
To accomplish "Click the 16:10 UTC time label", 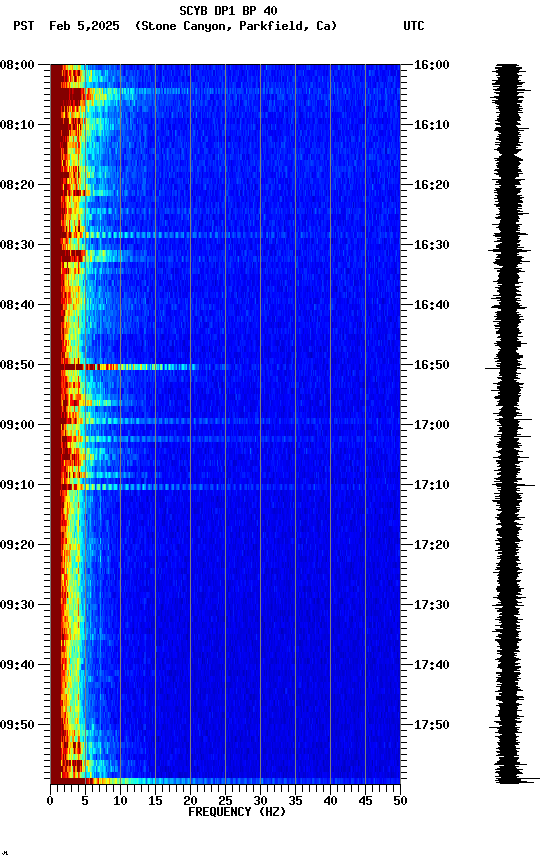I will (431, 125).
